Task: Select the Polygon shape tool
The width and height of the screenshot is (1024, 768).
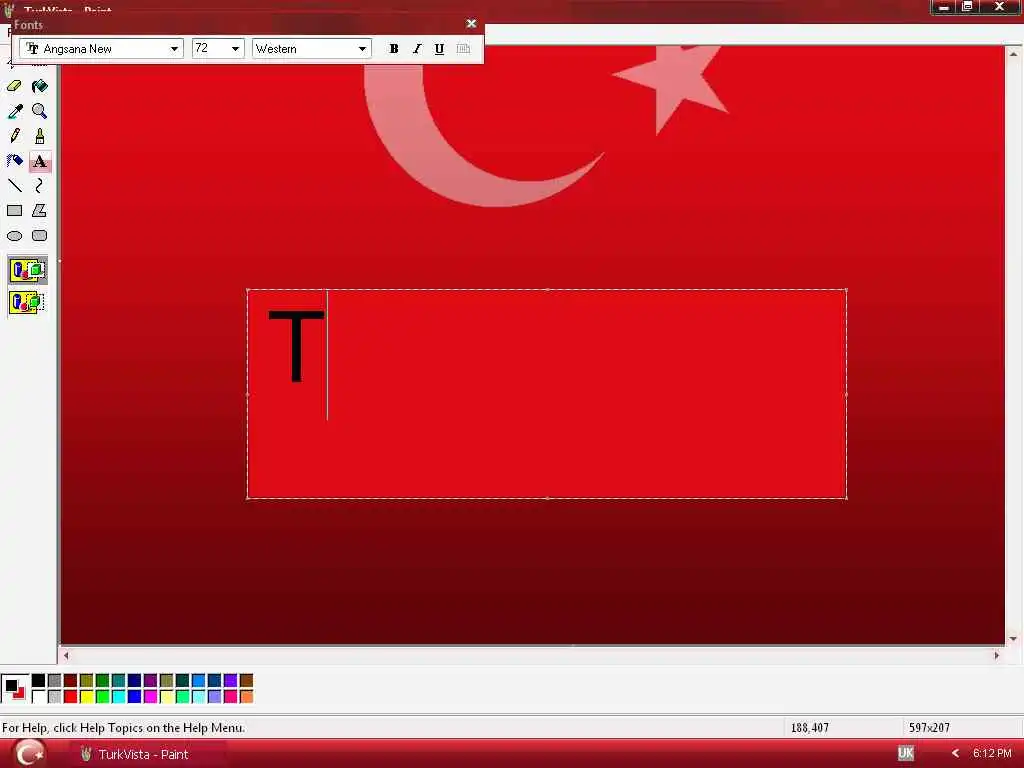Action: 39,211
